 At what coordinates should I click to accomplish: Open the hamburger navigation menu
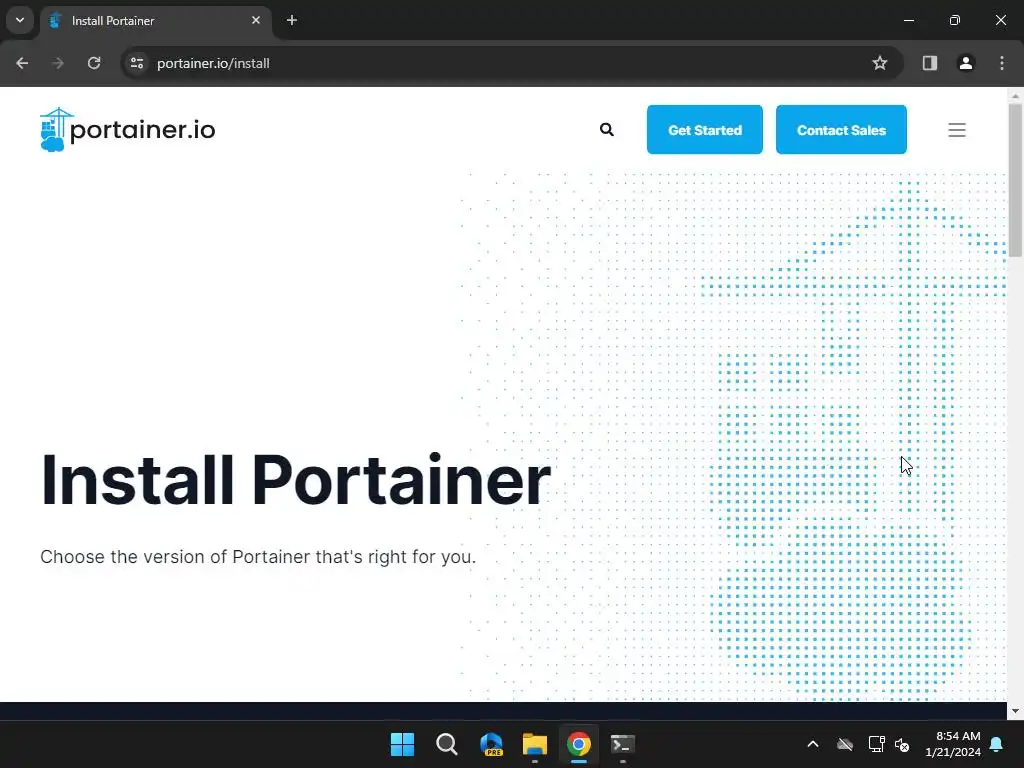(x=957, y=130)
